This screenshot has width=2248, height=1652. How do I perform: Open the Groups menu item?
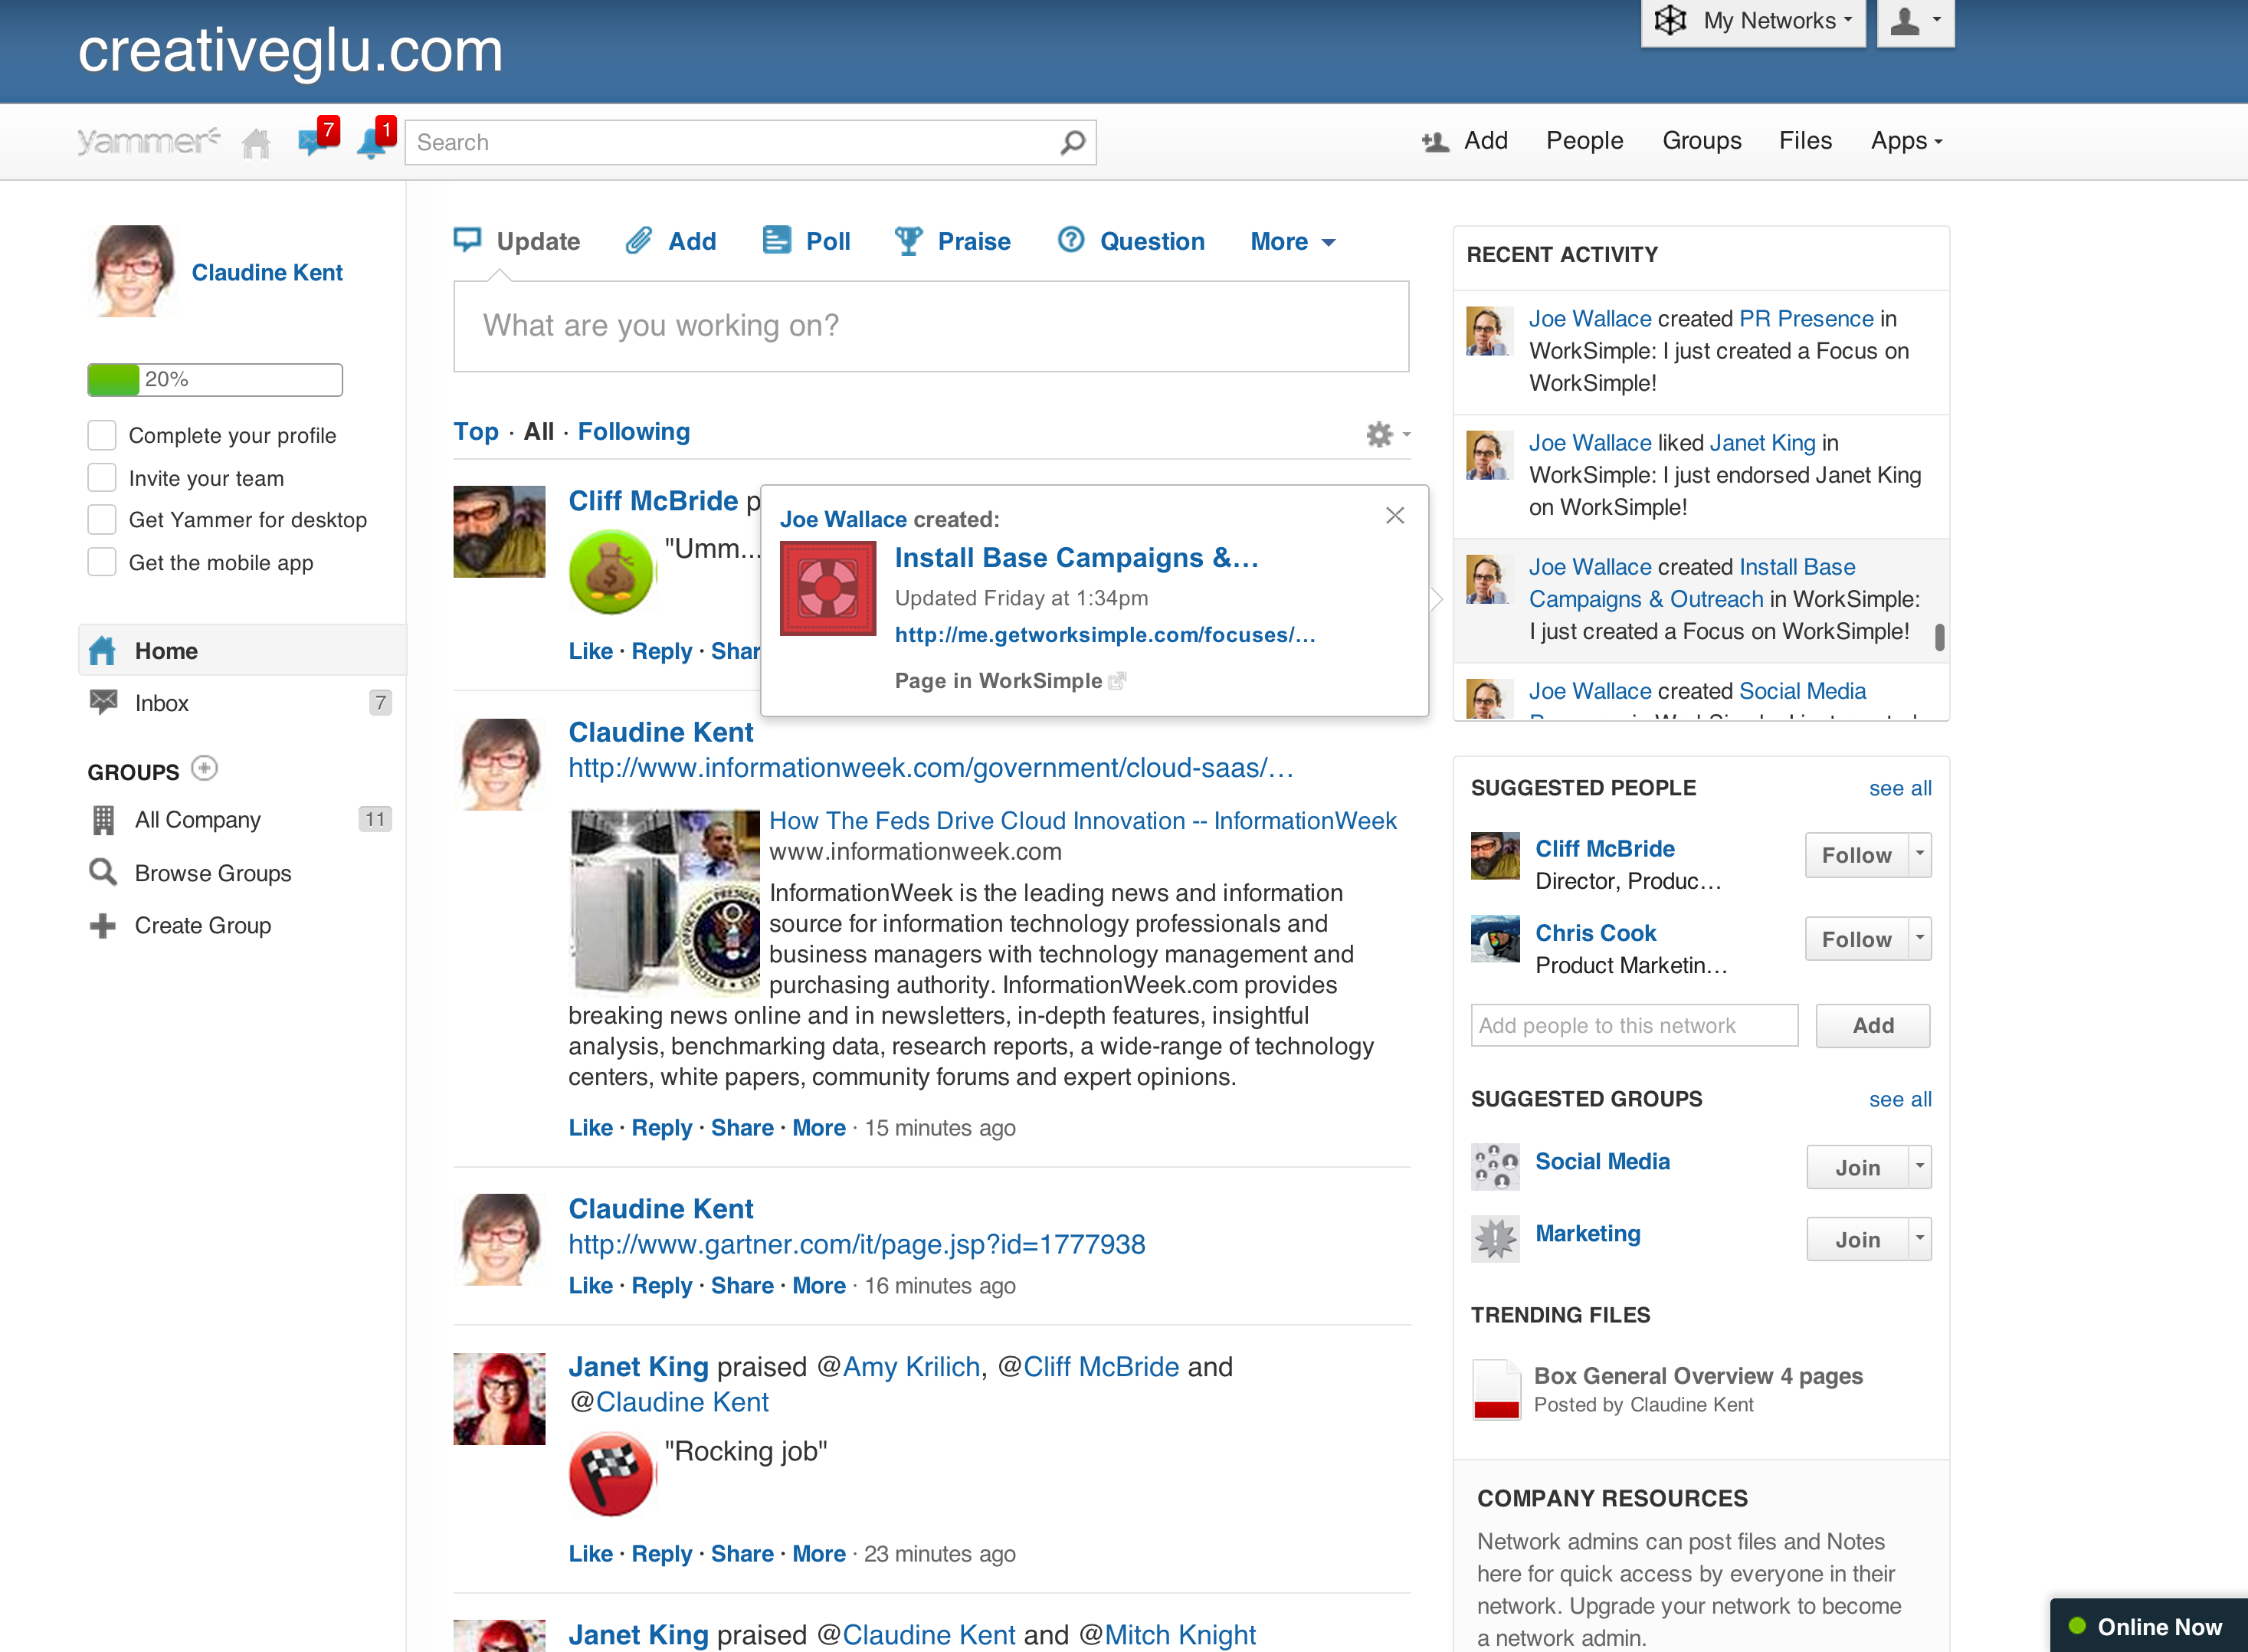(1701, 141)
